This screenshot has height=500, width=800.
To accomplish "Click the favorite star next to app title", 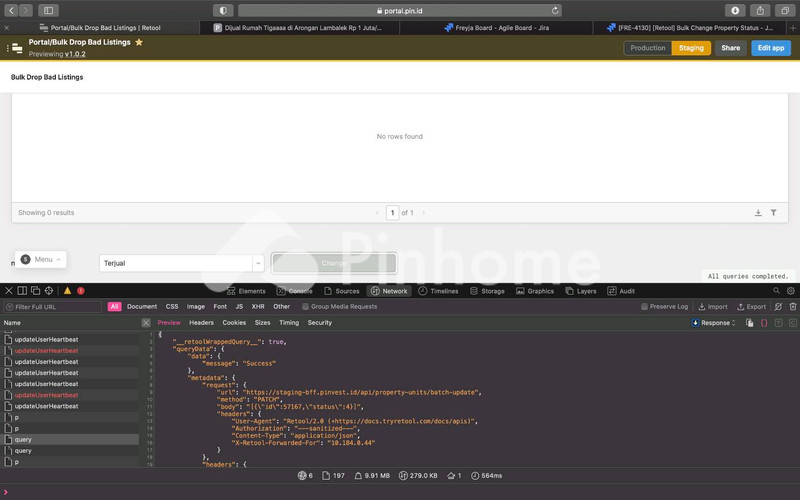I will click(x=139, y=43).
